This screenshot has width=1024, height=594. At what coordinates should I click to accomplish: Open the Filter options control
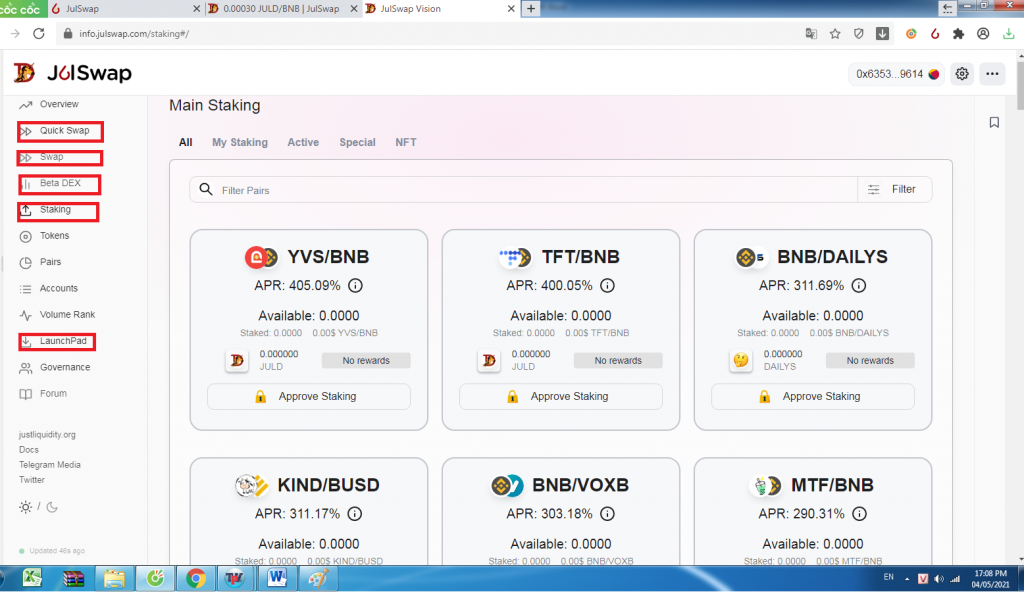(x=894, y=189)
